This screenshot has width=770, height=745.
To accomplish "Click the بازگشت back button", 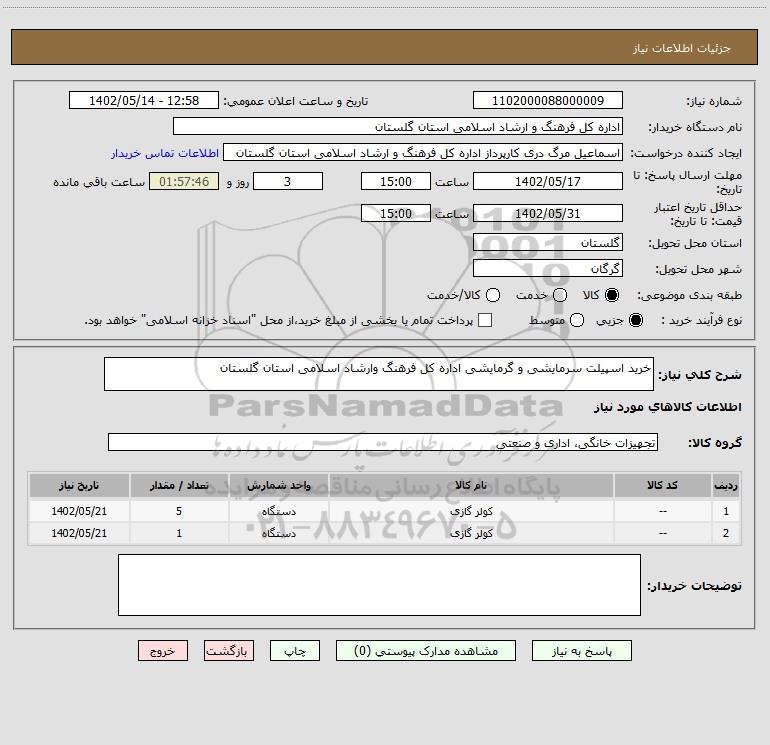I will [x=229, y=651].
